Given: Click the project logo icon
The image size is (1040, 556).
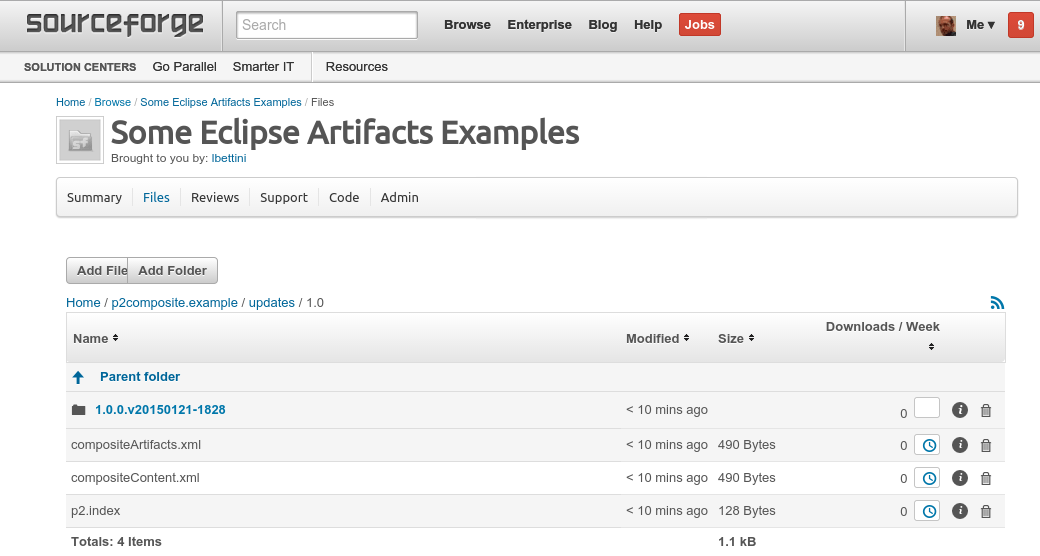Looking at the screenshot, I should 80,140.
